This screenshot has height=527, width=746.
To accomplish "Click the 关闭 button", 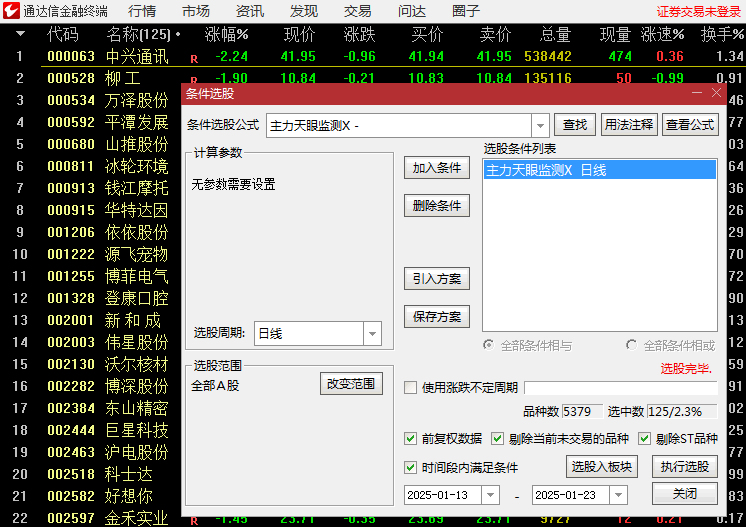I will point(685,494).
